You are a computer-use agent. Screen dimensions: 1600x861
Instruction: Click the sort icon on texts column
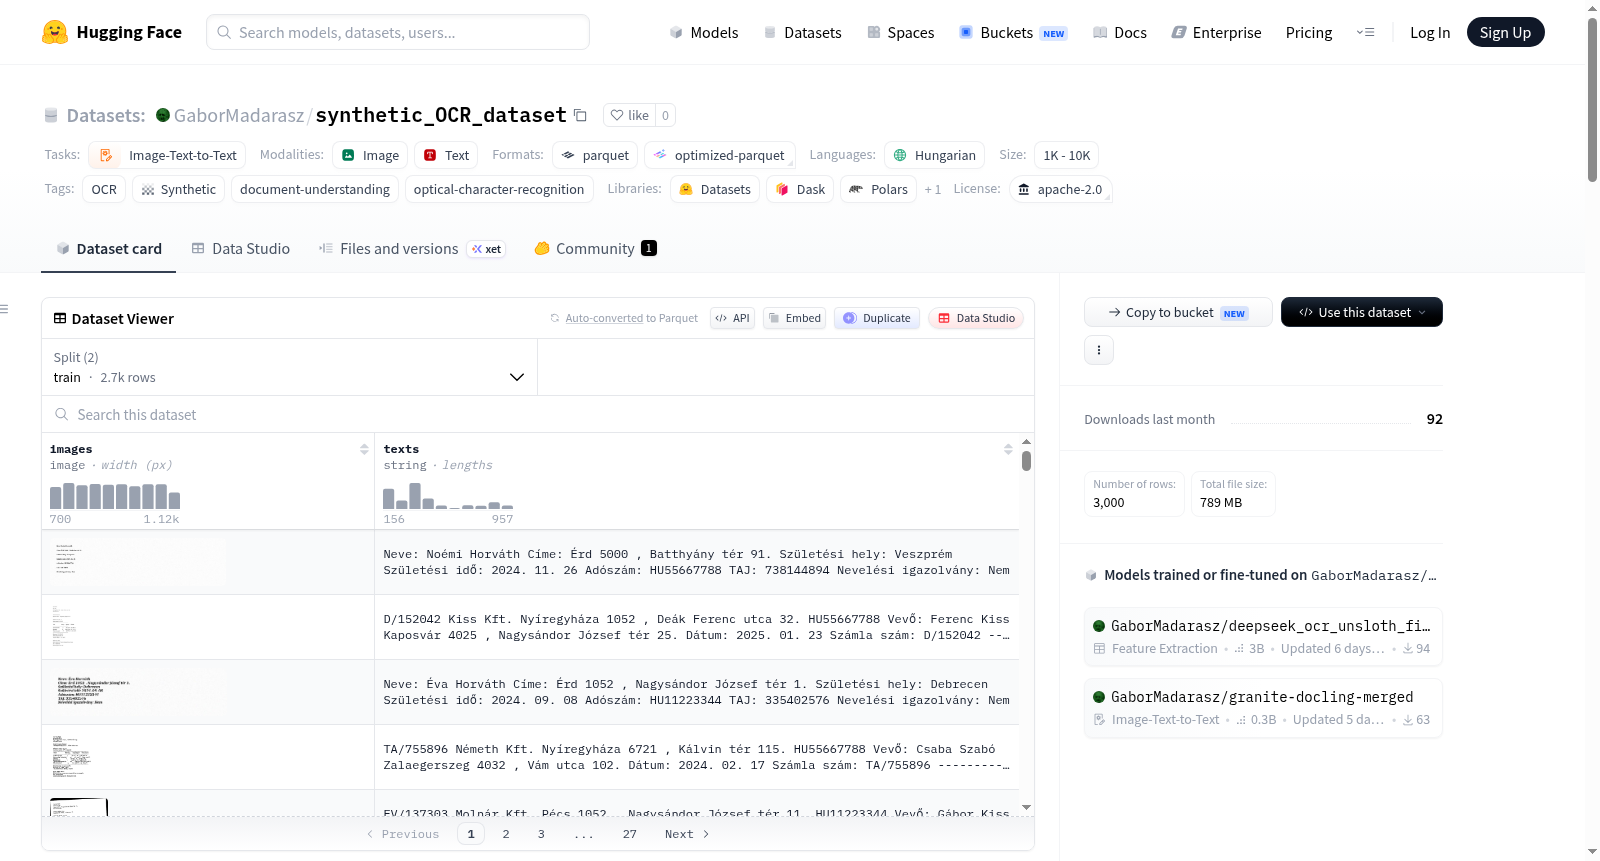point(1008,449)
